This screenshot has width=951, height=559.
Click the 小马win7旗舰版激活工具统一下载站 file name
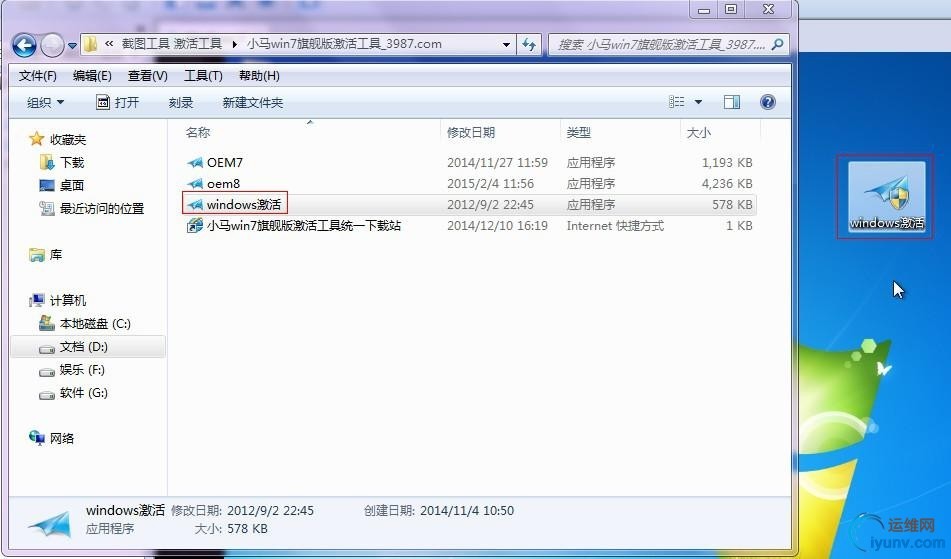(x=304, y=226)
